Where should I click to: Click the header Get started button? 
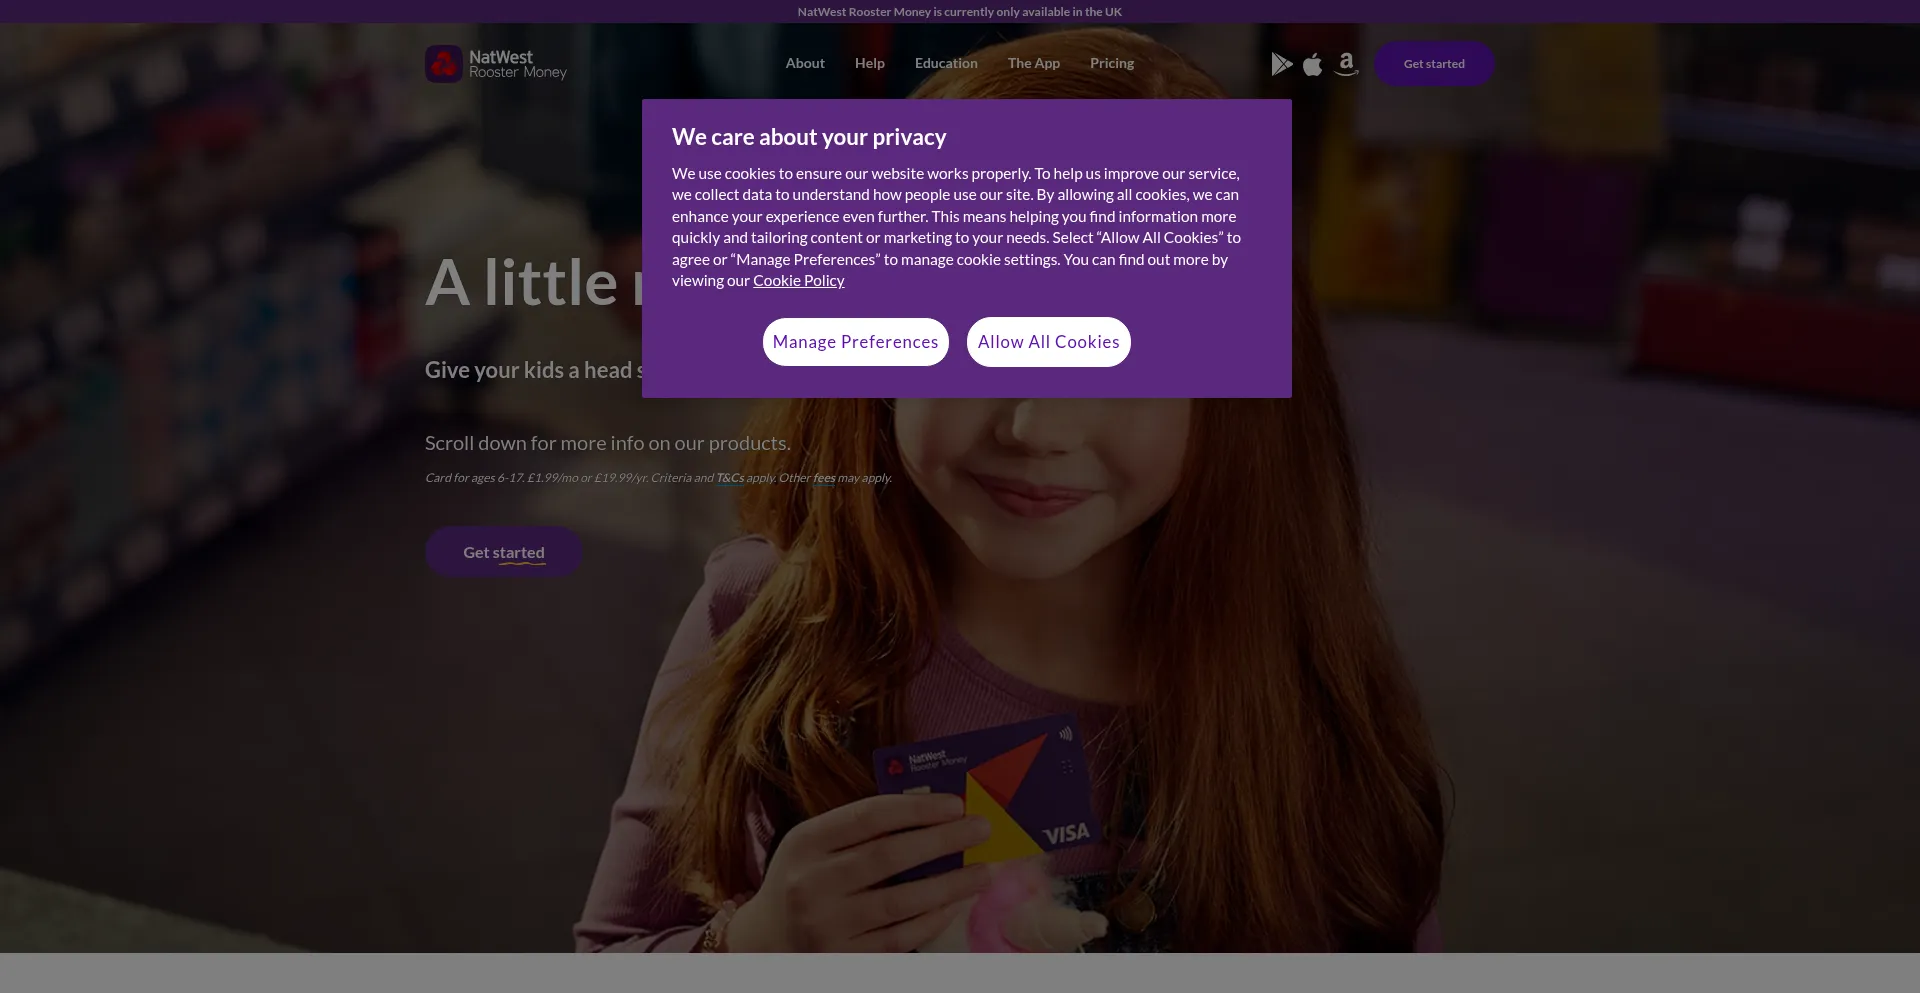click(x=1434, y=64)
